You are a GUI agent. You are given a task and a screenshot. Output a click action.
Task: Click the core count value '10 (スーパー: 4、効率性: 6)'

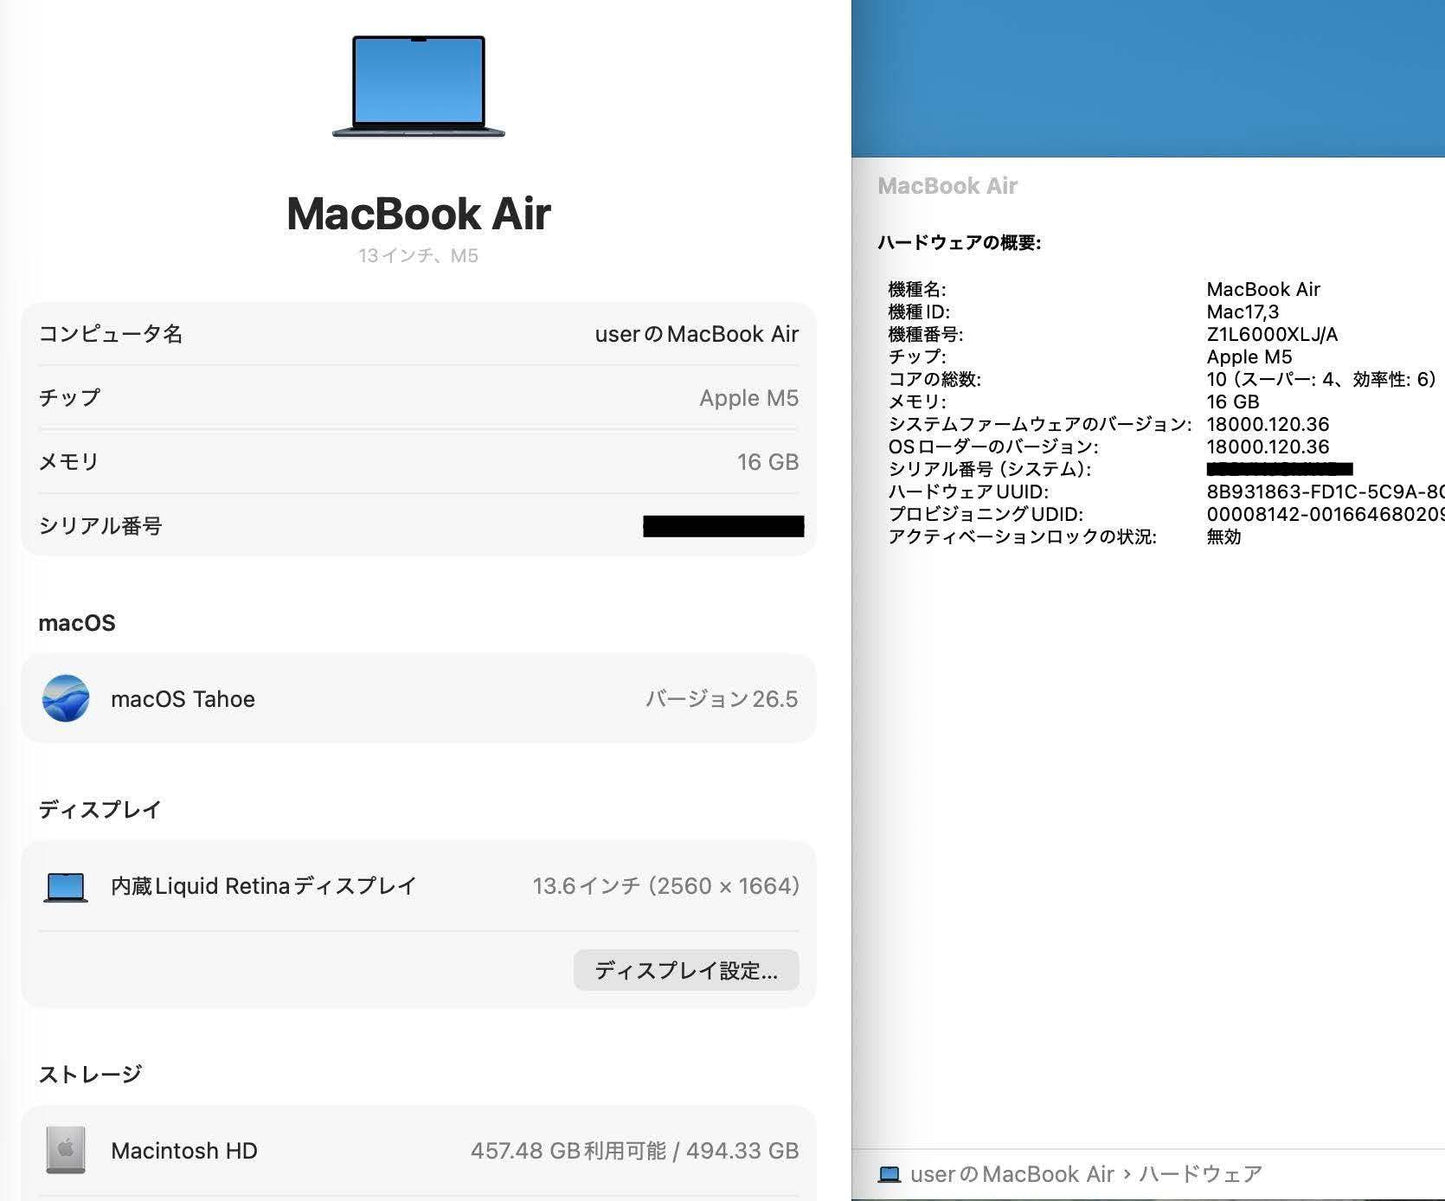[x=1321, y=379]
